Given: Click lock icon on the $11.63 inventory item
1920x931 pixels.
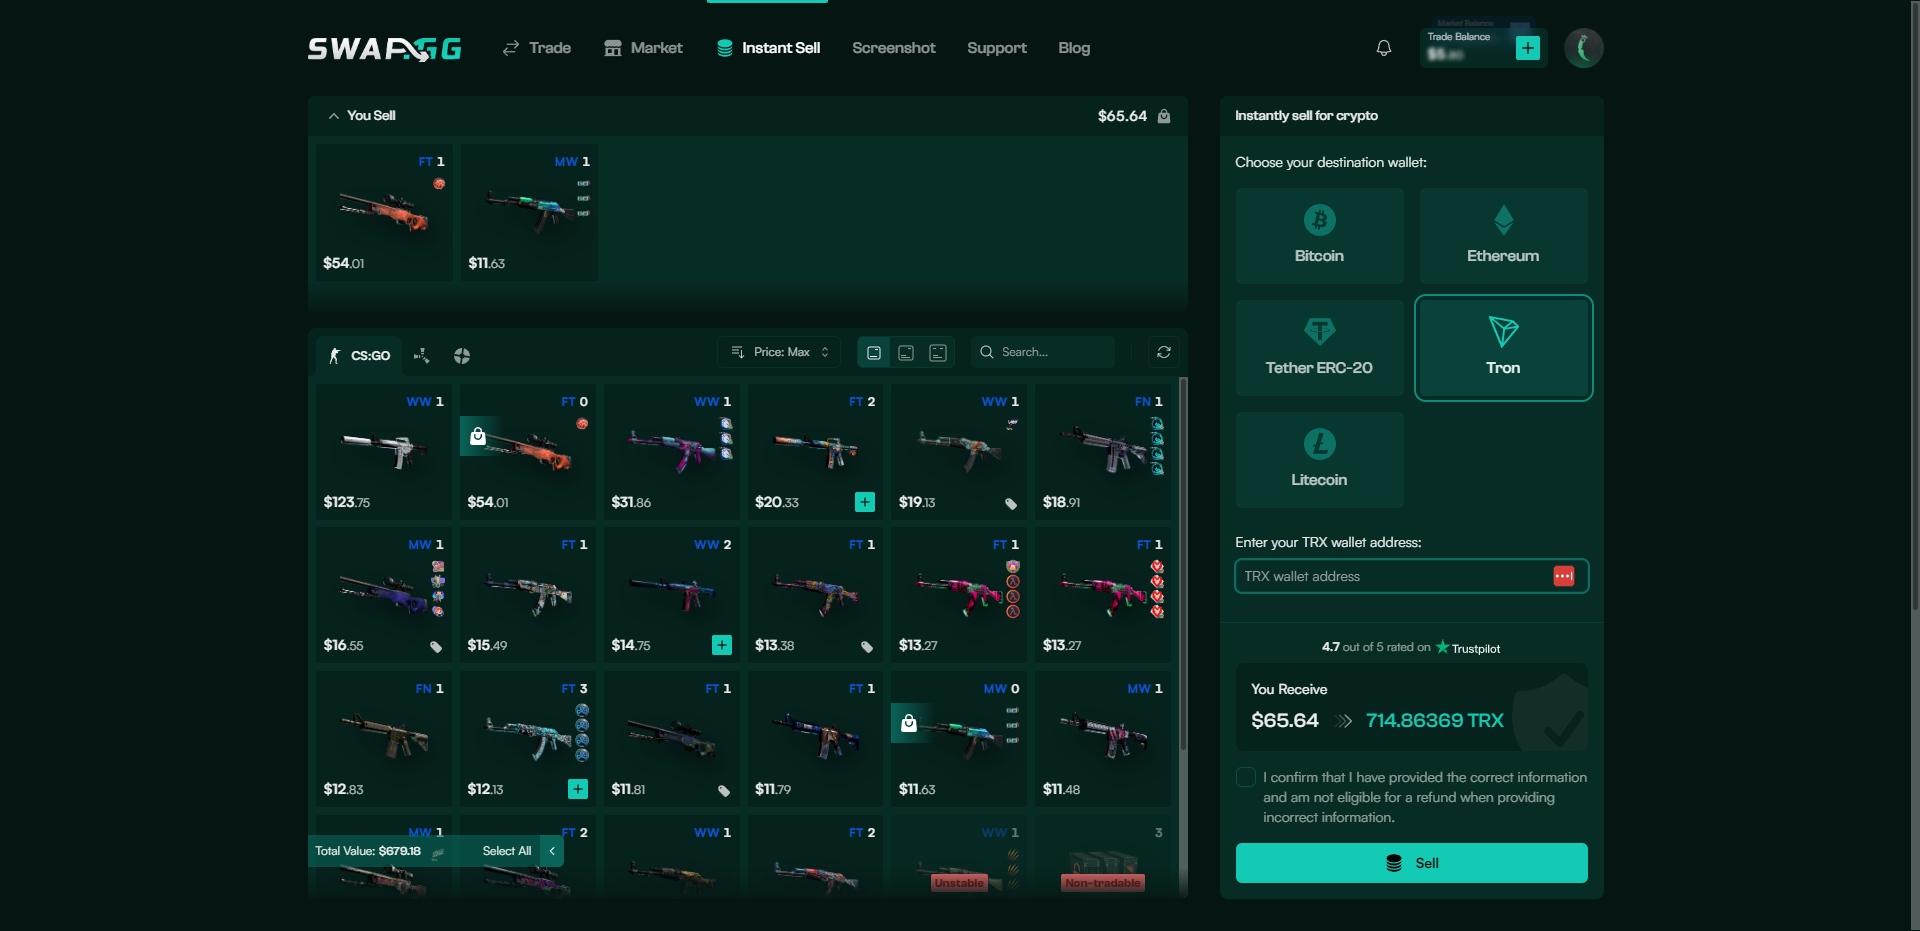Looking at the screenshot, I should pos(909,723).
